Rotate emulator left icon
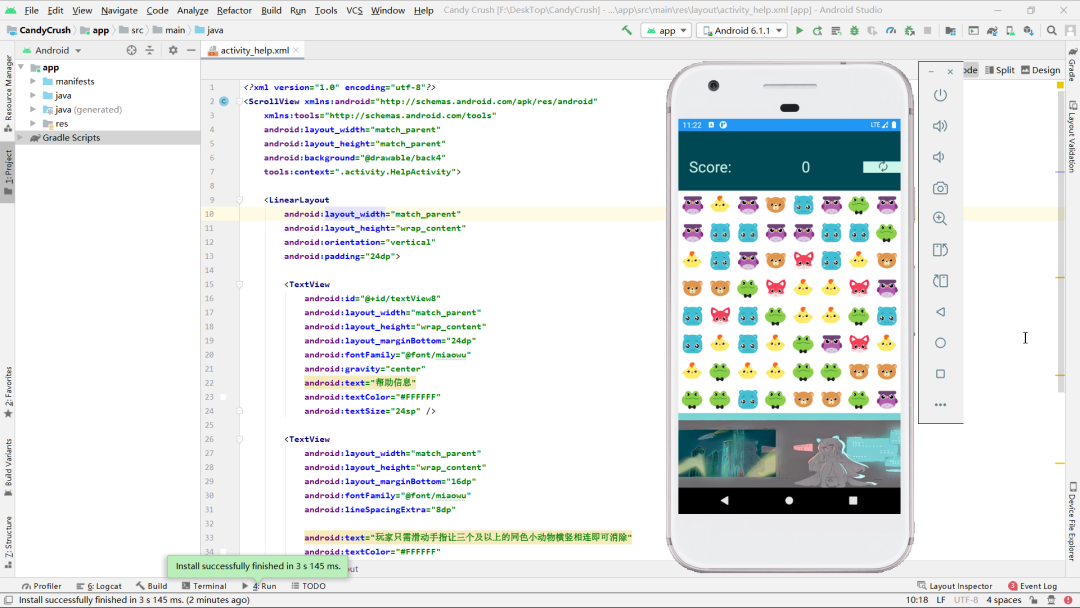 click(940, 250)
